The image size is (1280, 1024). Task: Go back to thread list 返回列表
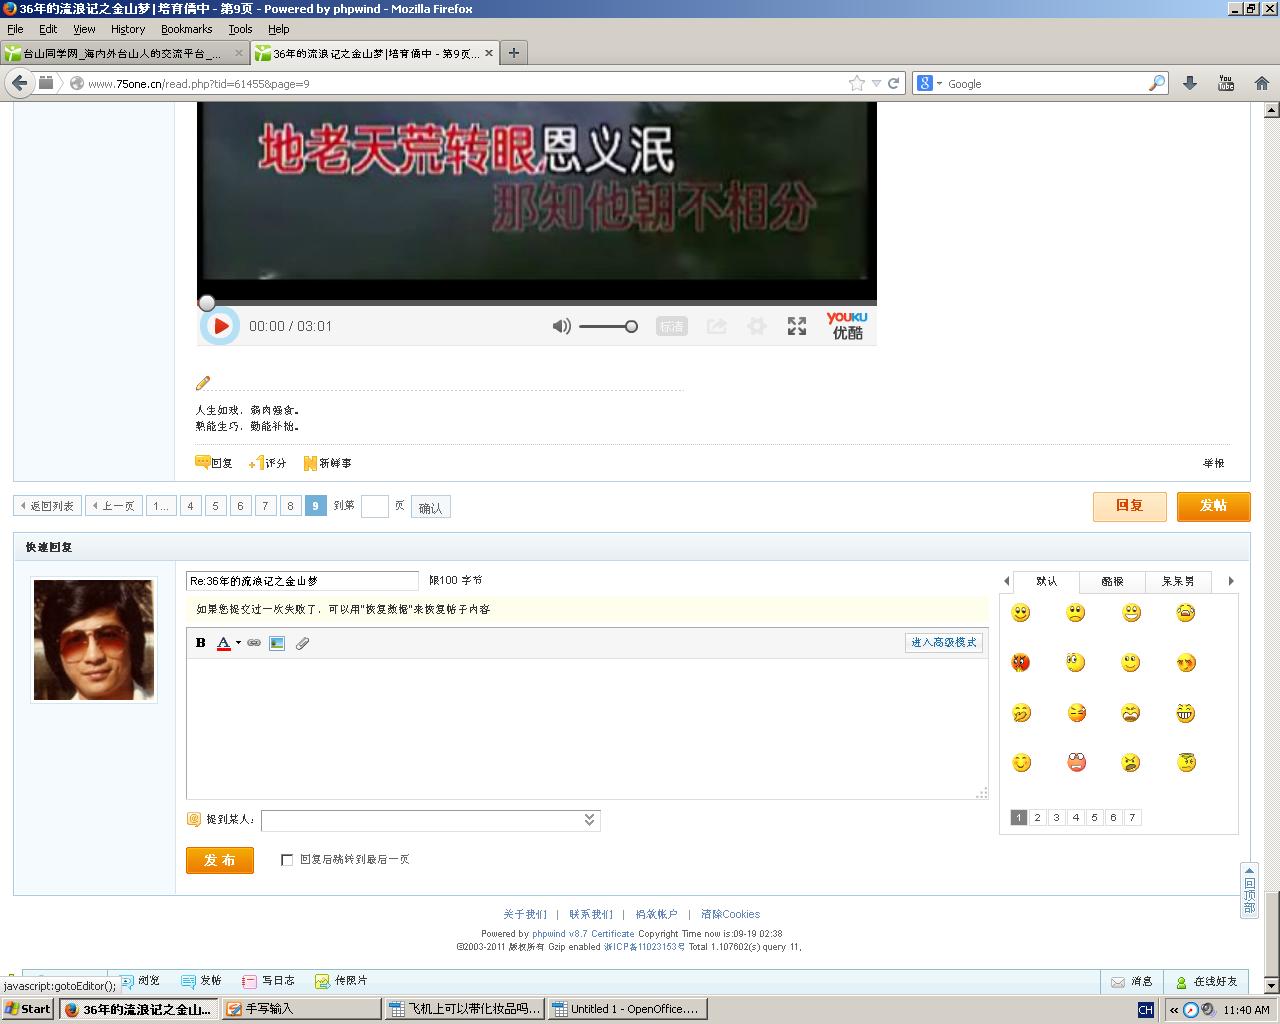pos(47,506)
